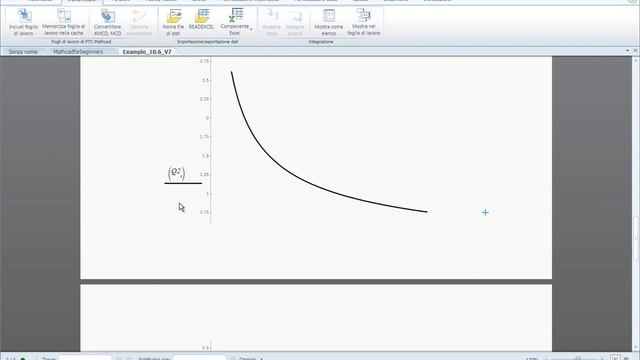Select the Example_10.6_V7 document tab

pyautogui.click(x=147, y=52)
